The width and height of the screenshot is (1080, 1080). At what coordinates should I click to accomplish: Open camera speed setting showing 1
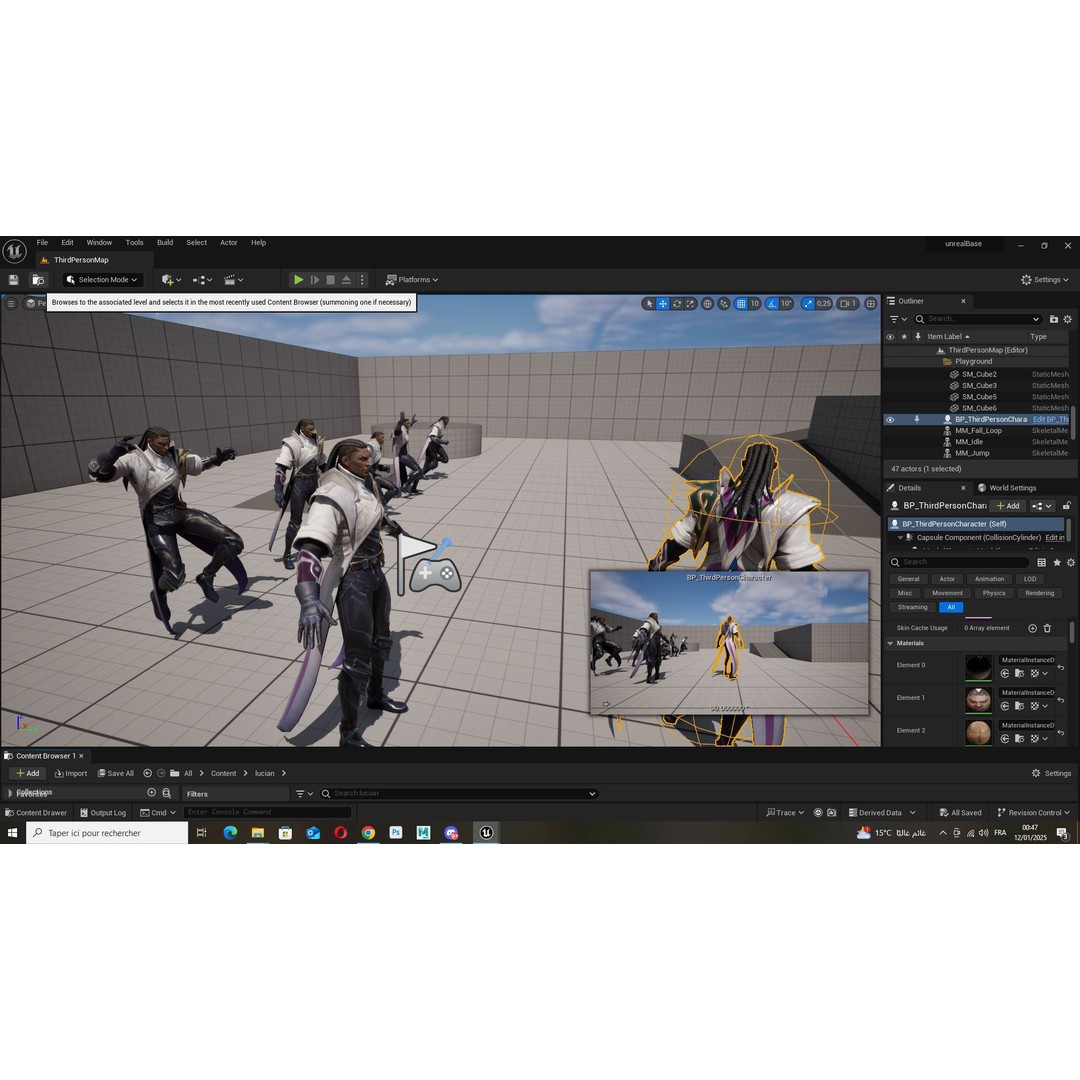[x=848, y=304]
